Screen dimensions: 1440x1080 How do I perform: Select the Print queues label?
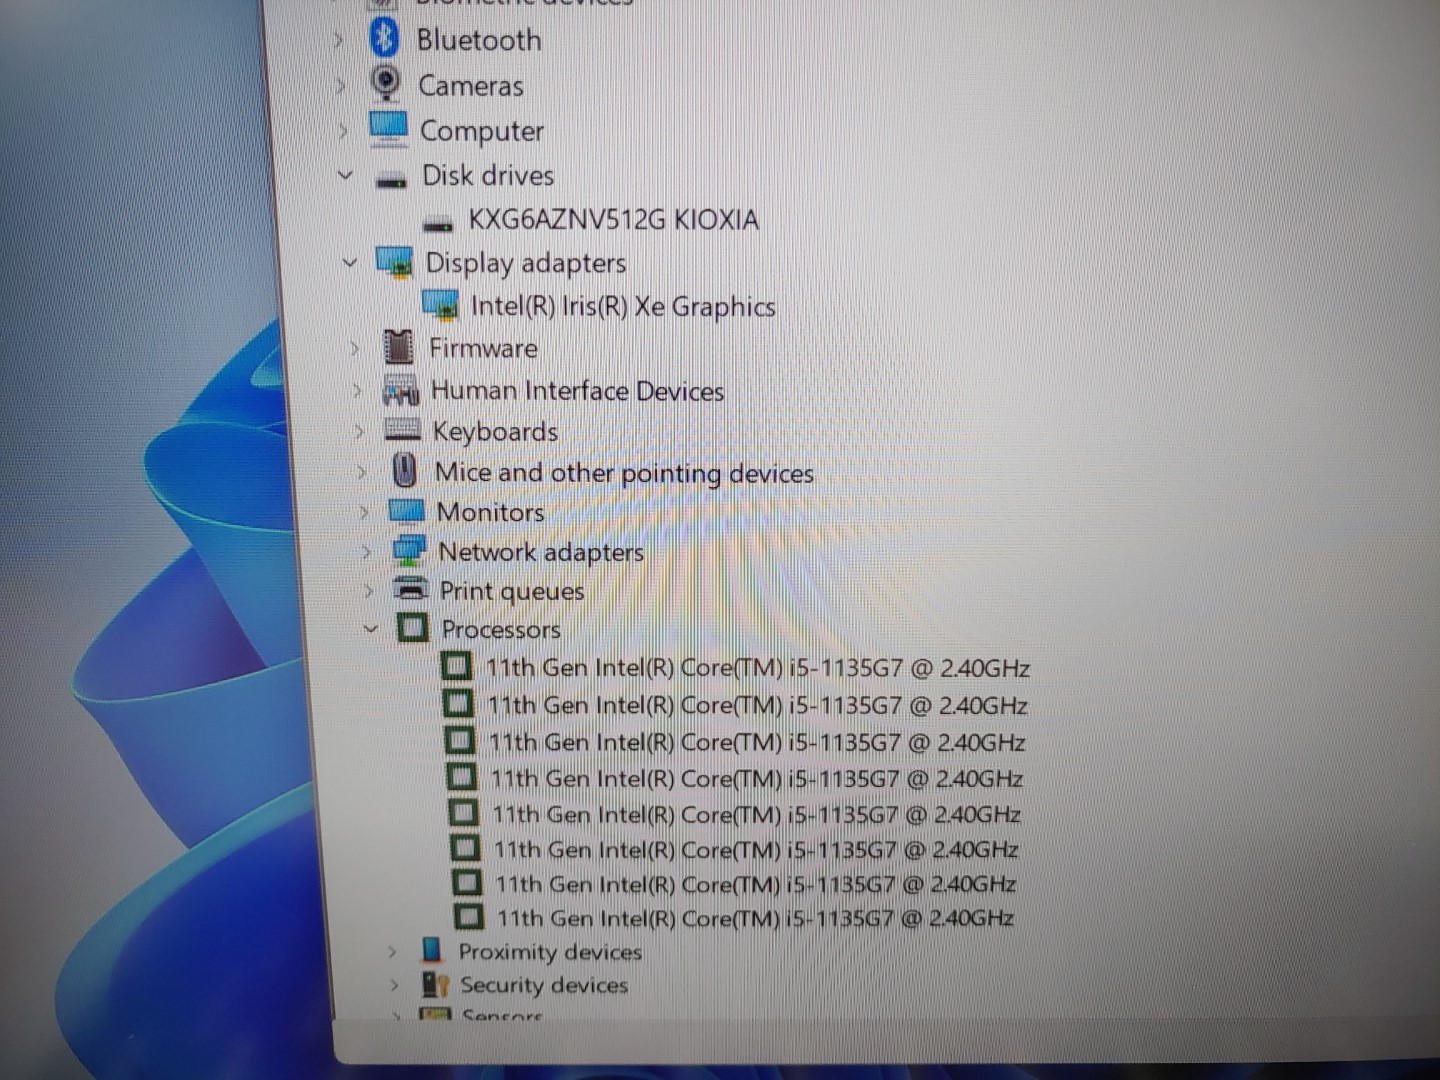(x=512, y=591)
